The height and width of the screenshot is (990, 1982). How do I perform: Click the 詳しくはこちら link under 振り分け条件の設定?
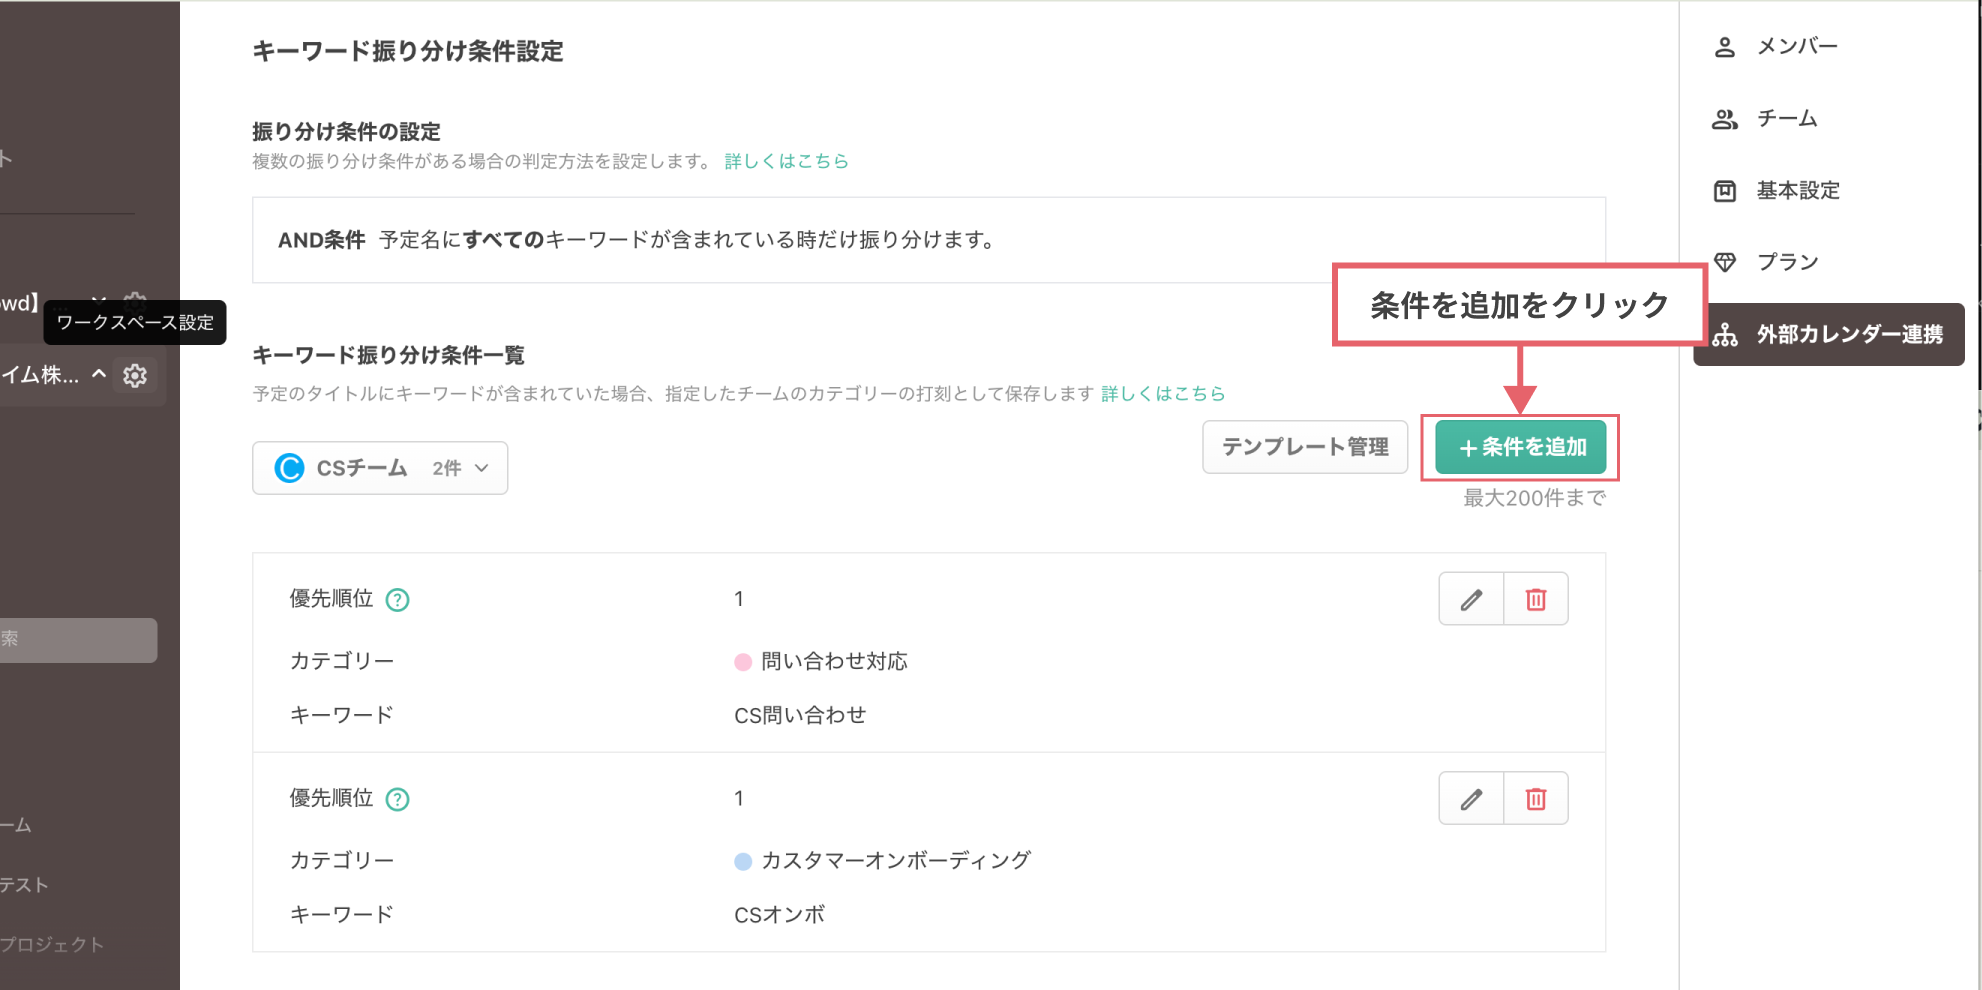point(786,160)
